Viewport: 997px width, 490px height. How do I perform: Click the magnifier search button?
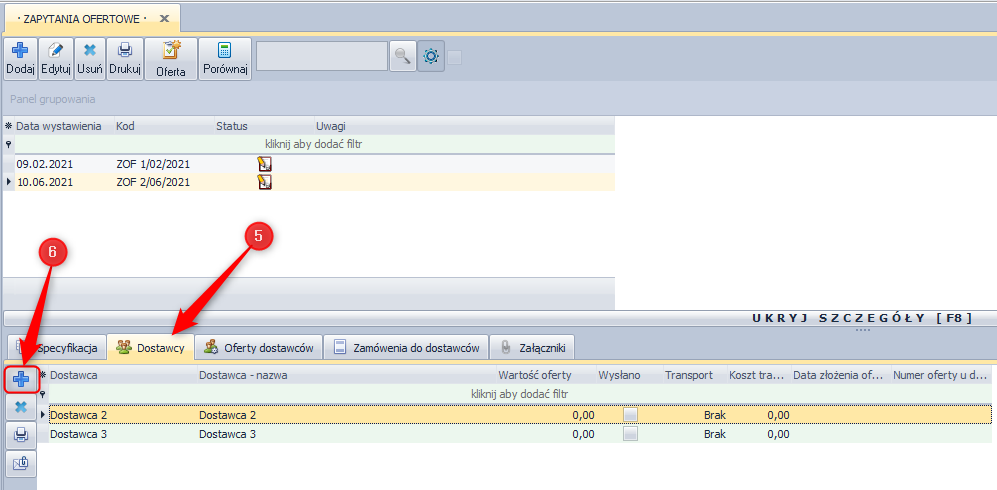[402, 57]
